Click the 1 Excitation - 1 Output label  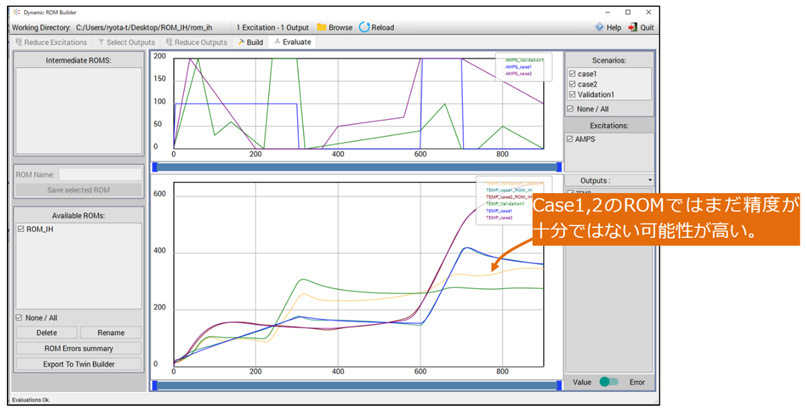(272, 27)
